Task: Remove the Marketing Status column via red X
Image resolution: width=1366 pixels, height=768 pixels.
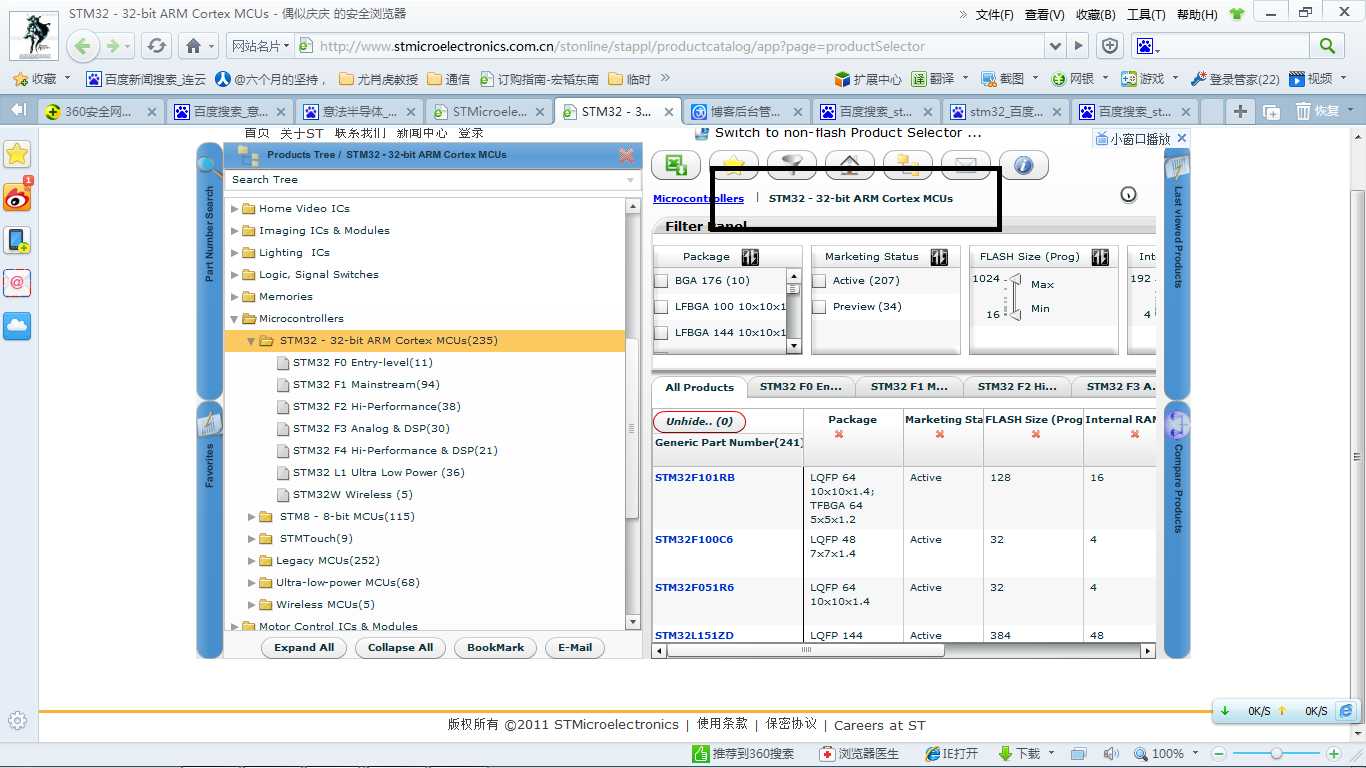Action: (x=939, y=434)
